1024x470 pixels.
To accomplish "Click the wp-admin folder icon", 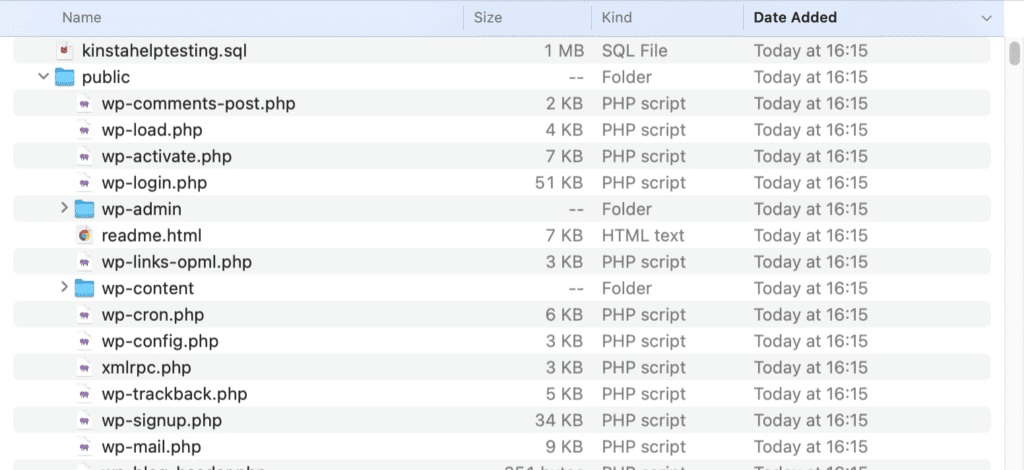I will point(85,209).
